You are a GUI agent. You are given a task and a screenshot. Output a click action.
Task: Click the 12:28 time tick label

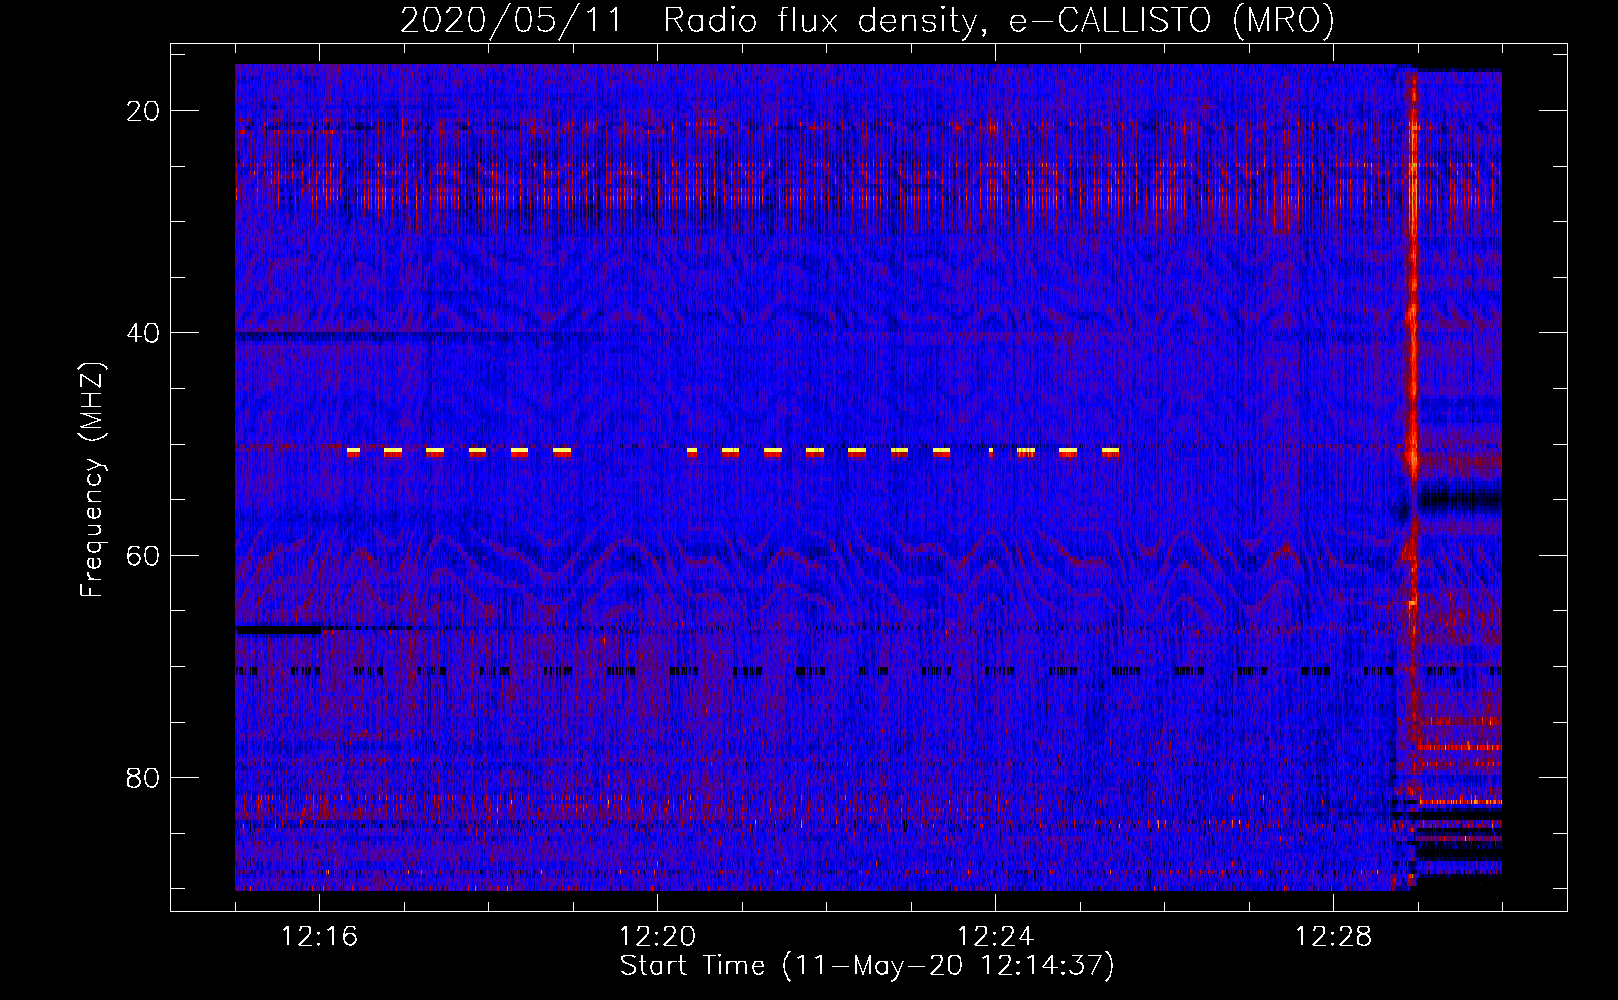point(1333,937)
